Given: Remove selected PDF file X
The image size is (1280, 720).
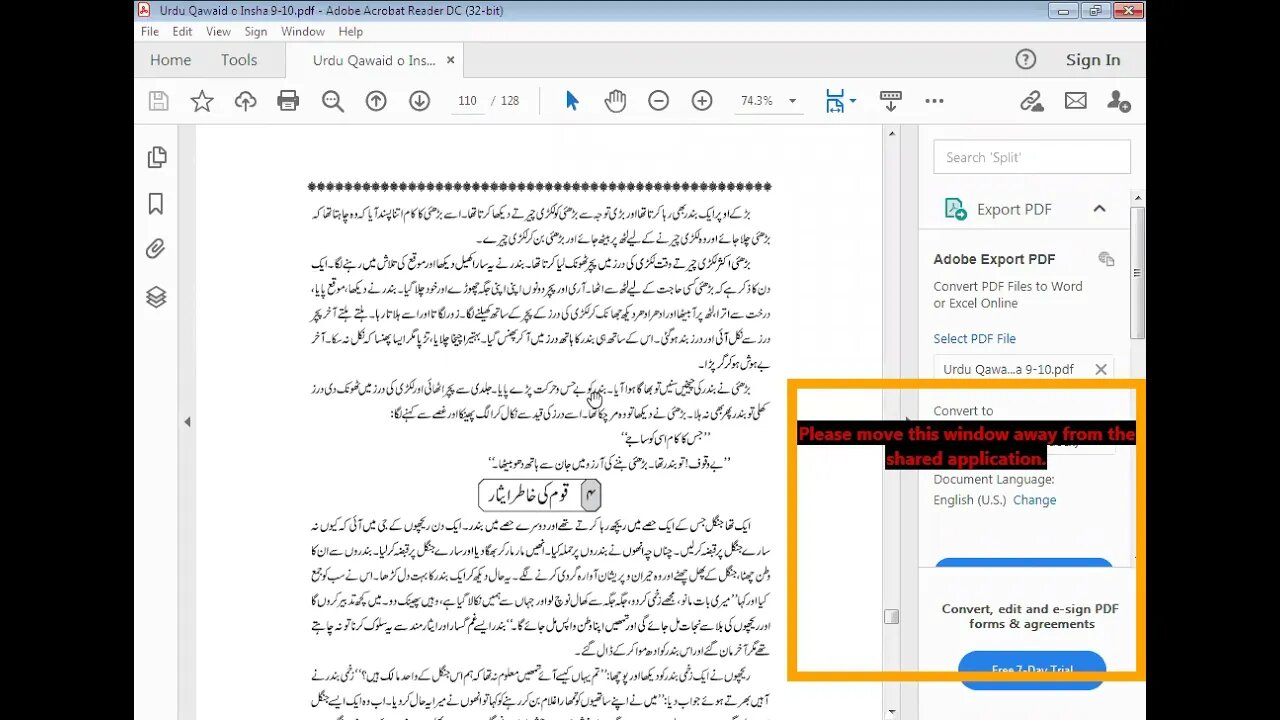Looking at the screenshot, I should click(1101, 369).
